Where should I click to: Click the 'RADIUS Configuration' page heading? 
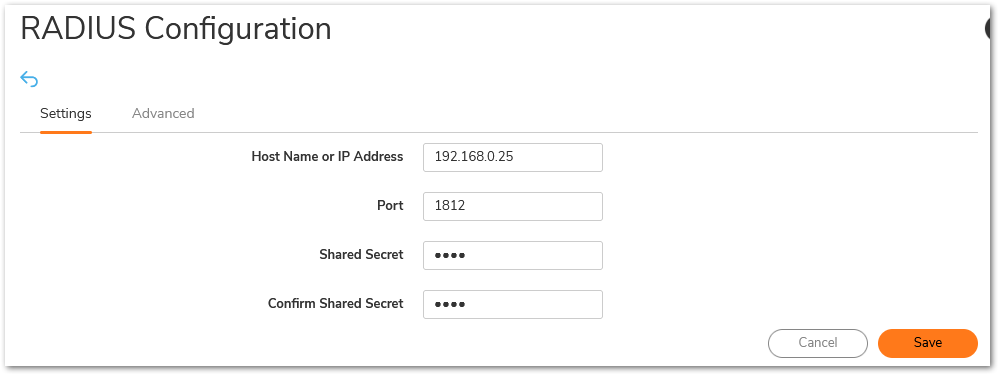[176, 29]
